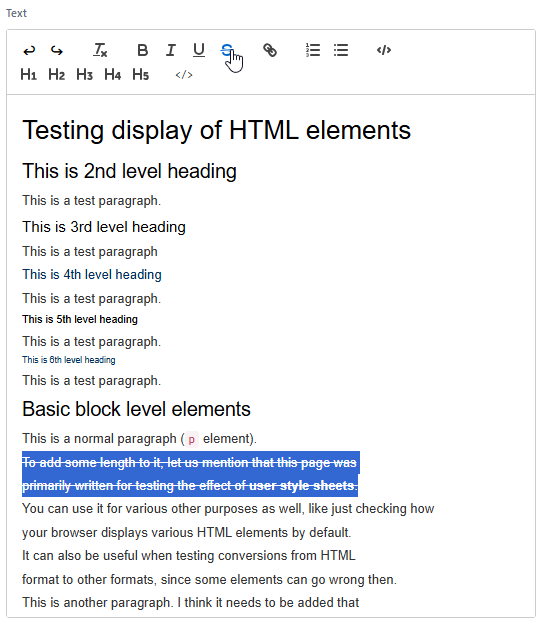
Task: Click 'This is a test paragraph' without period
Action: tap(90, 252)
